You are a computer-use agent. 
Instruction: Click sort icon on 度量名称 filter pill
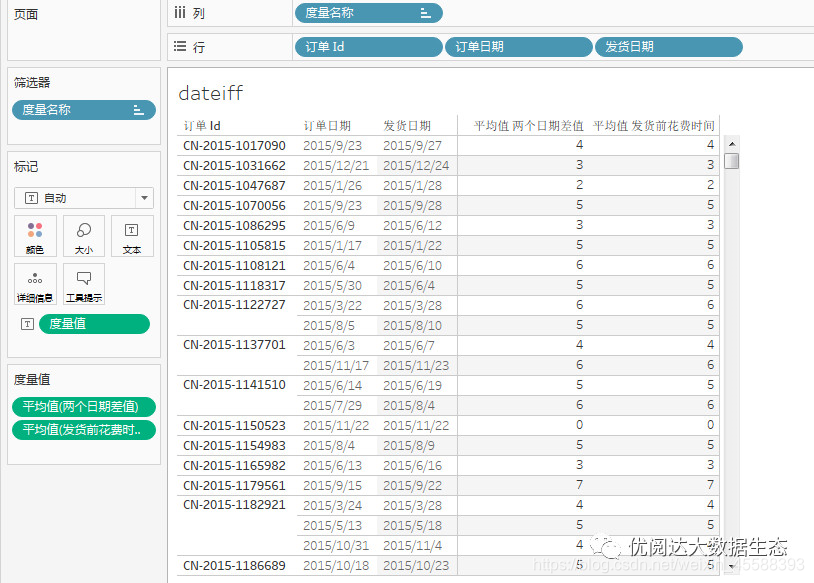(x=138, y=110)
